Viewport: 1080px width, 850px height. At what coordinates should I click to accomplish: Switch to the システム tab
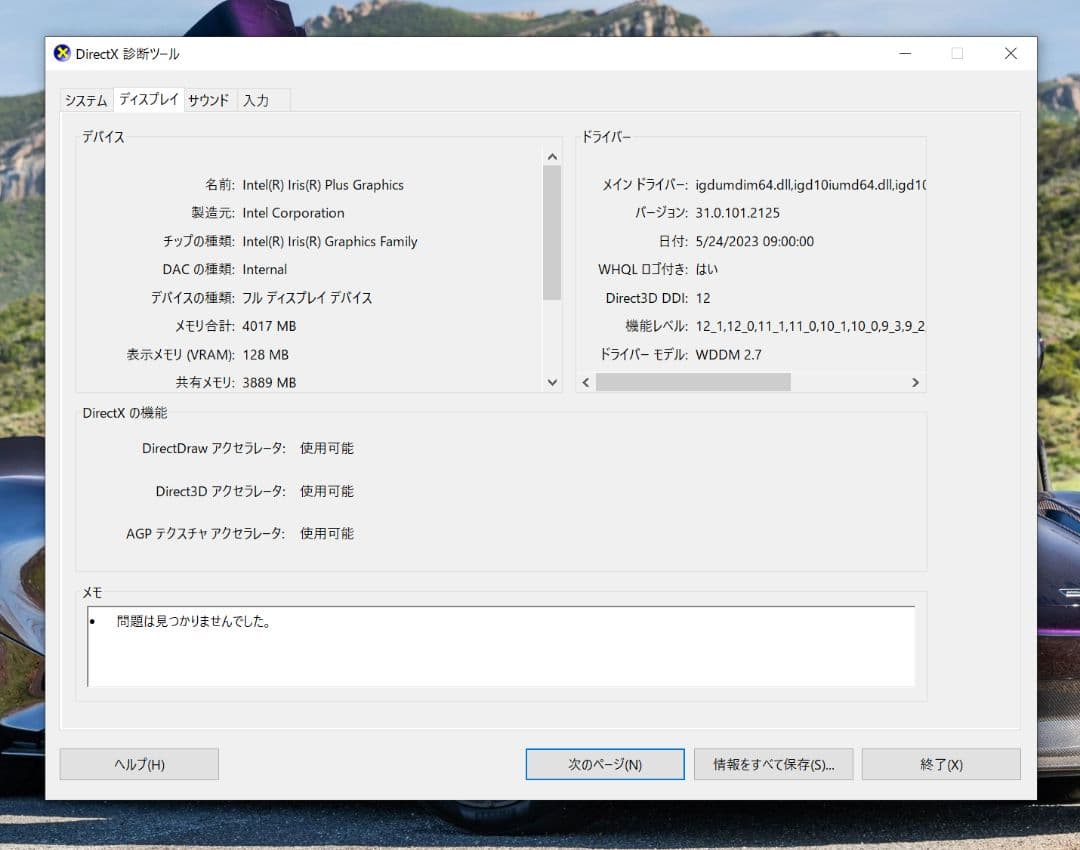[x=85, y=100]
